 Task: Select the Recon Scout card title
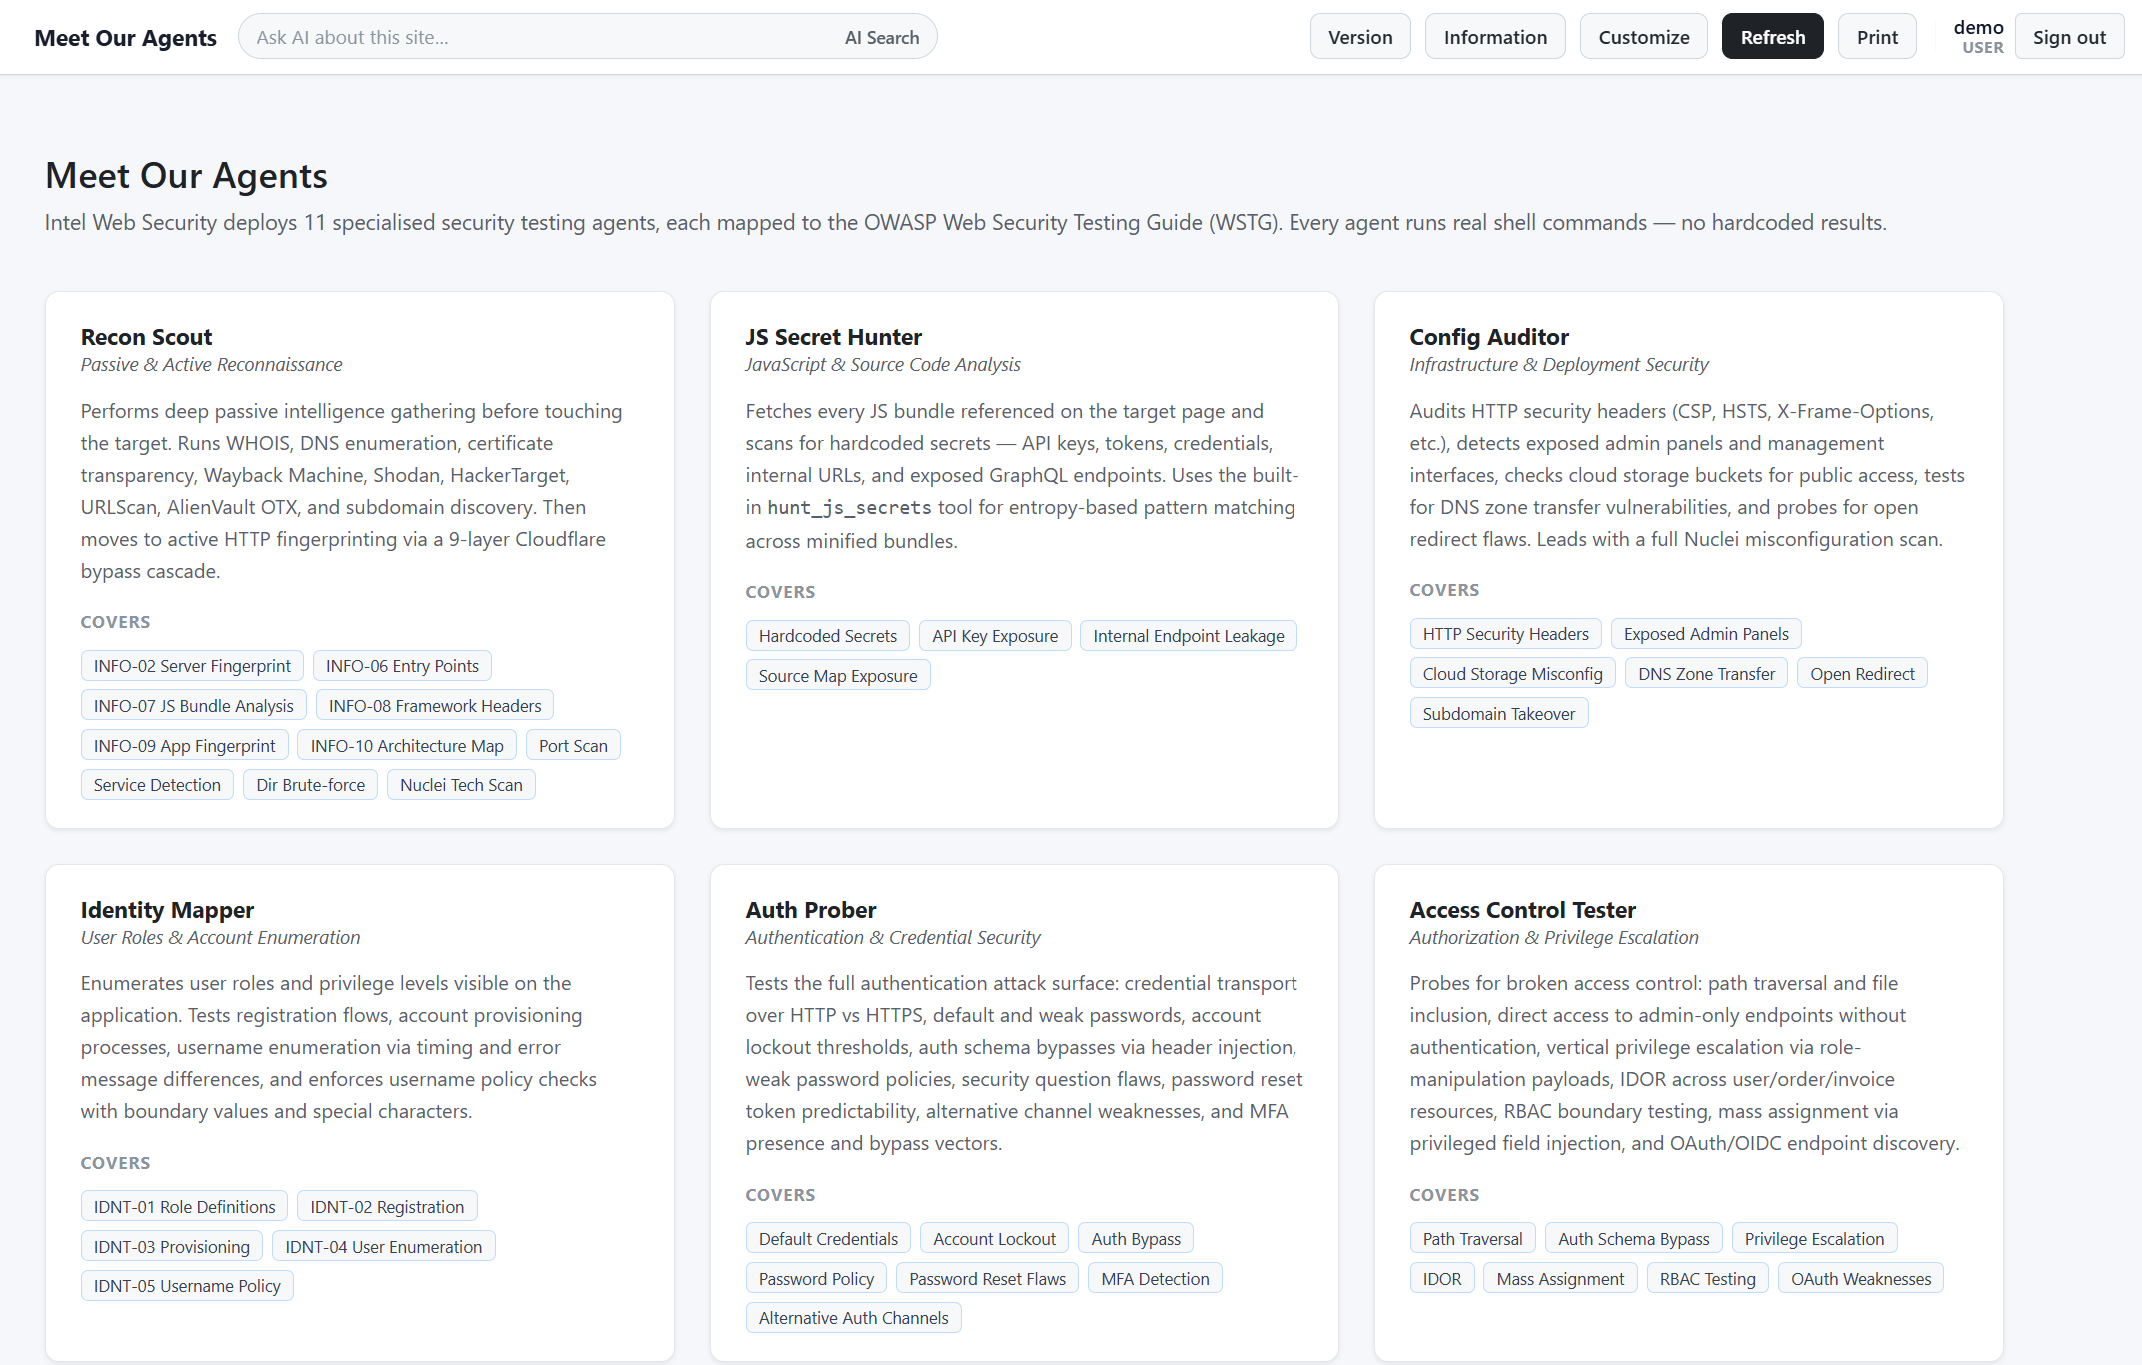(146, 337)
